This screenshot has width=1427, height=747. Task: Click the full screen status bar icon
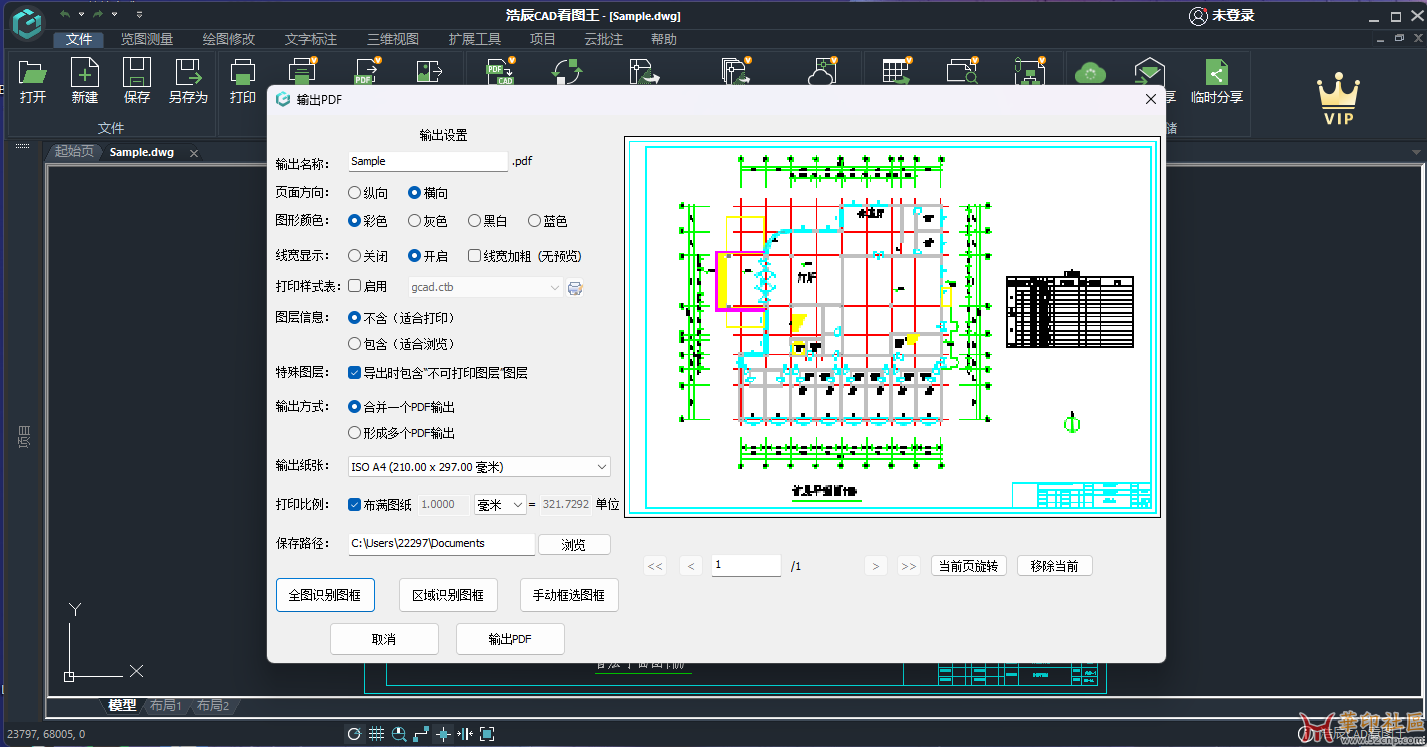[x=487, y=734]
